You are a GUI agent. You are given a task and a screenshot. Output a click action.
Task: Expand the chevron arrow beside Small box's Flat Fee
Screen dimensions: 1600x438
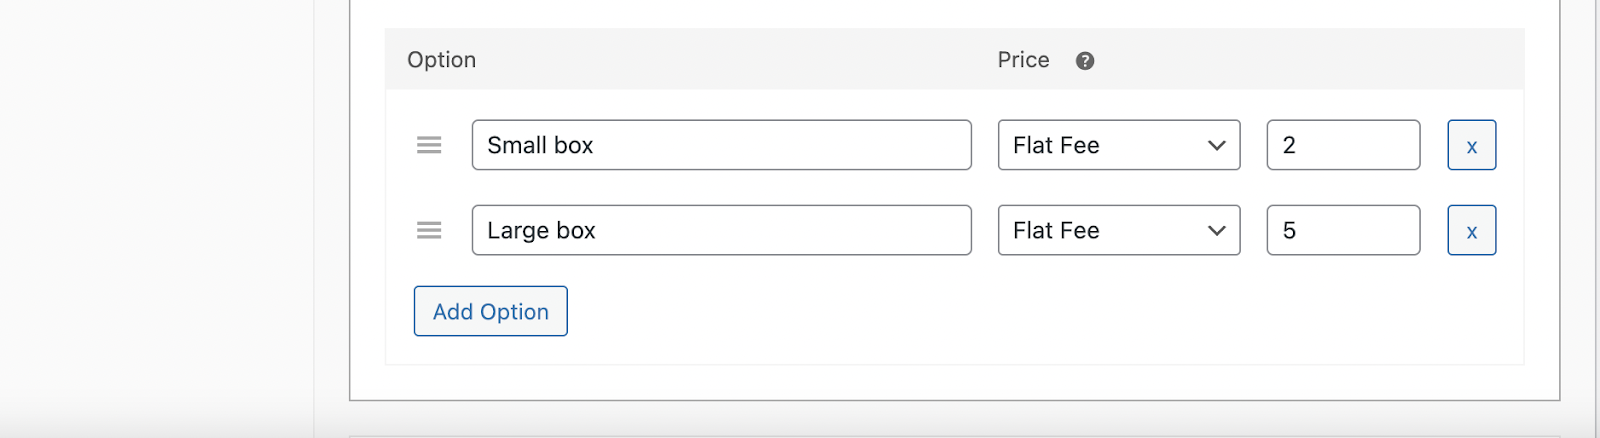click(x=1217, y=145)
